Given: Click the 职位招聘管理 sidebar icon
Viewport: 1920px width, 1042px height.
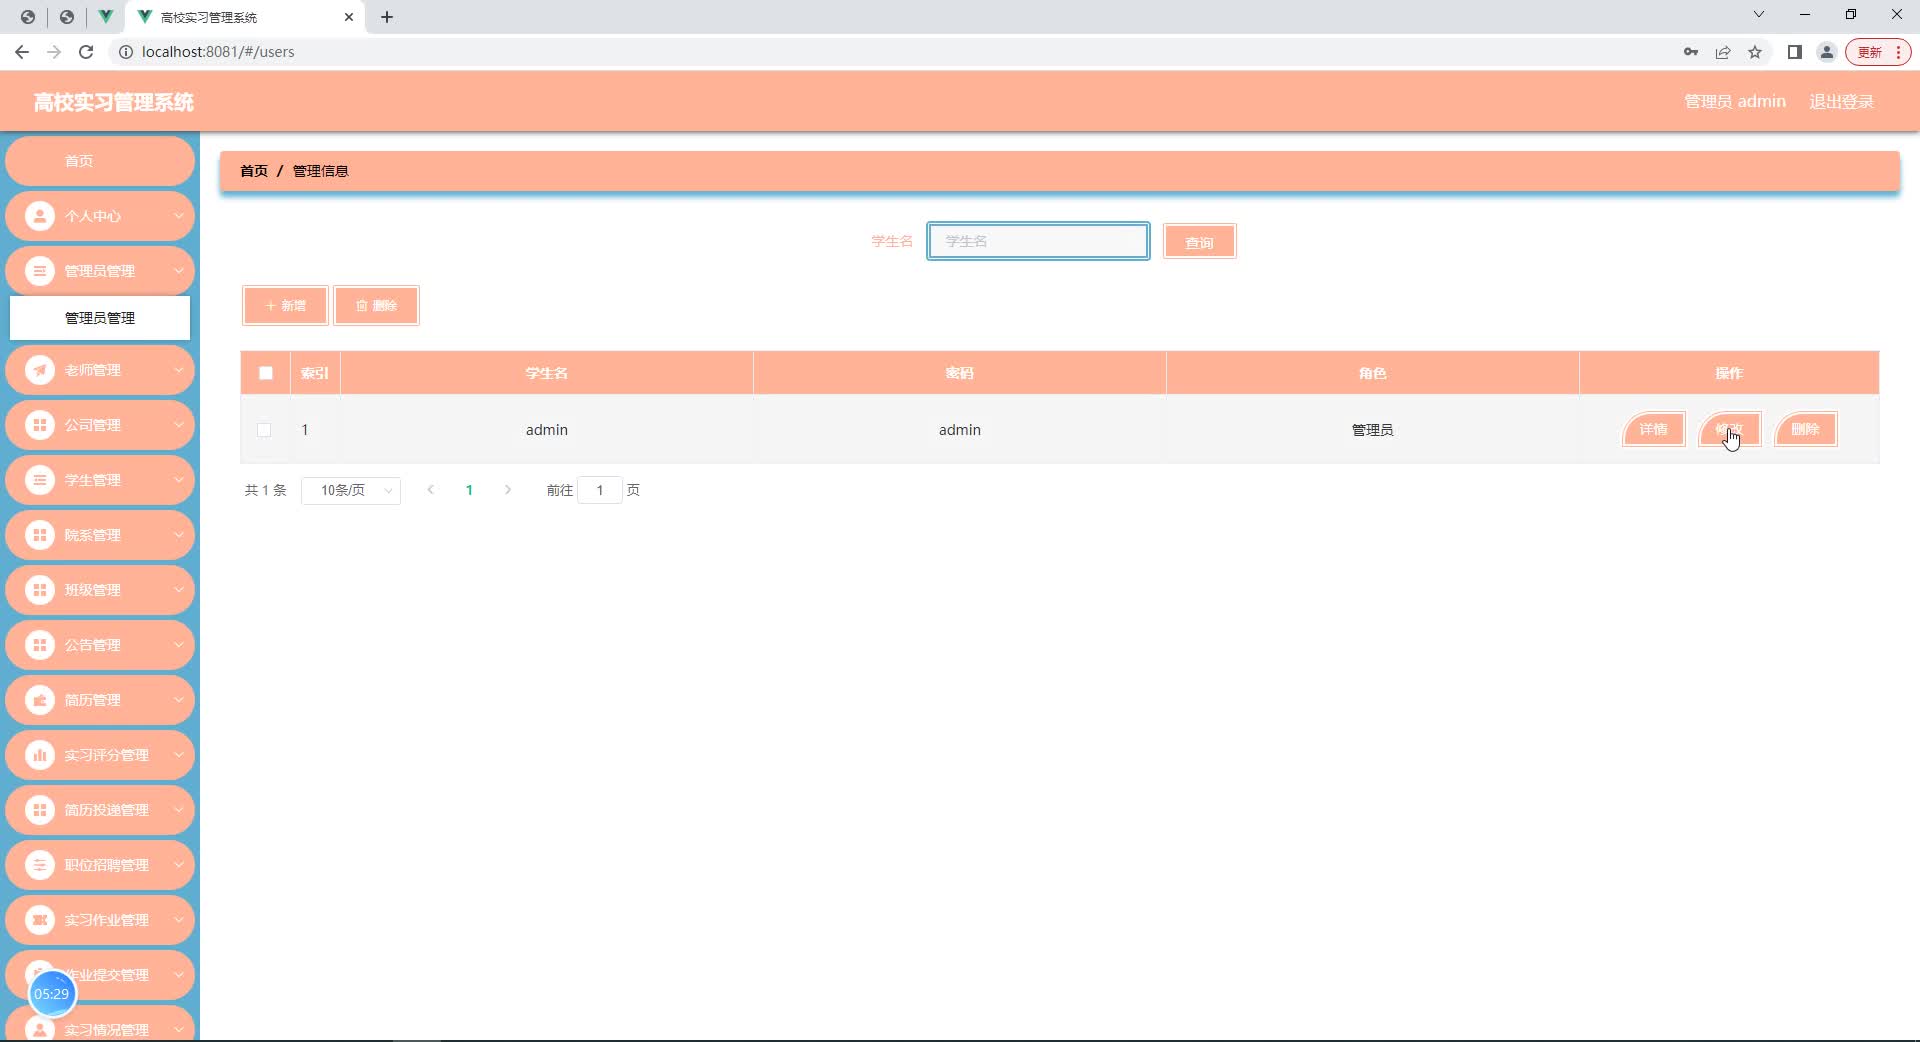Looking at the screenshot, I should coord(39,865).
